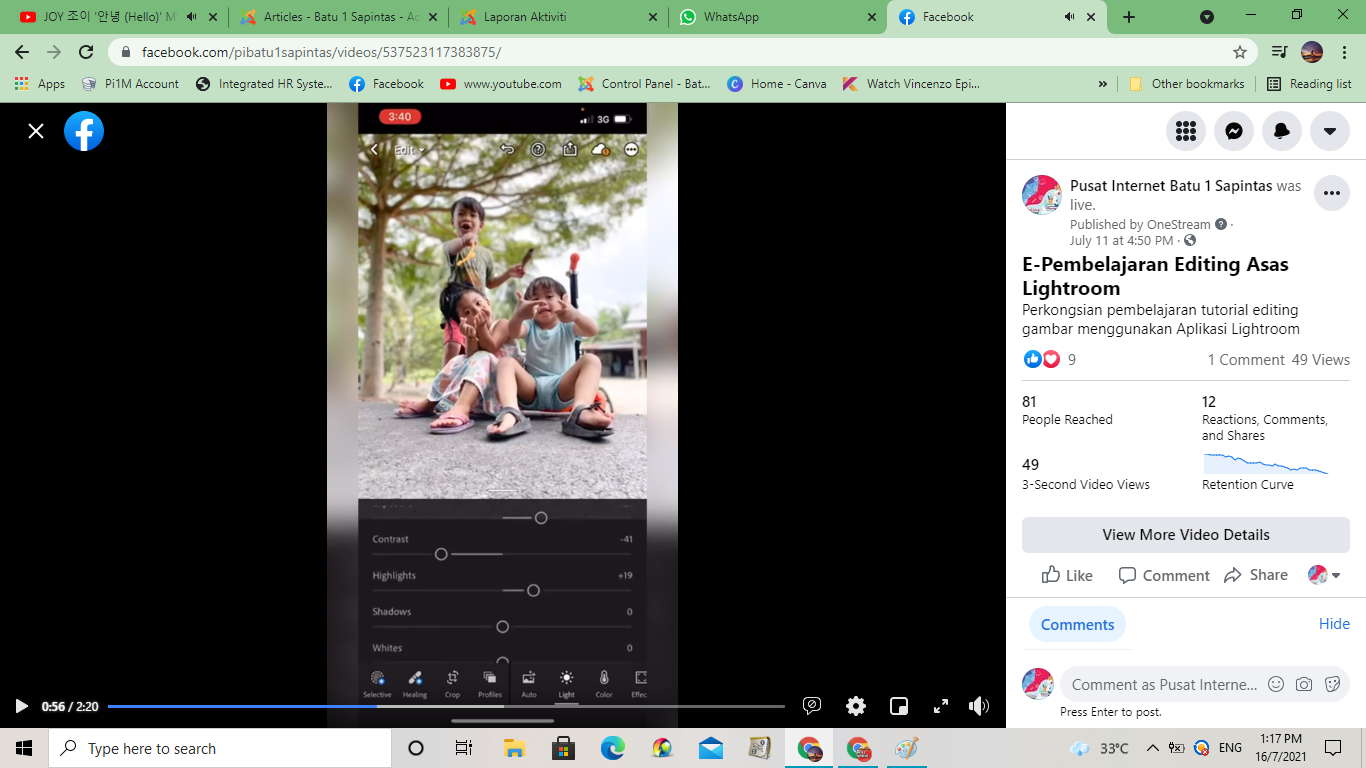Close the video viewer with X
Viewport: 1366px width, 768px height.
(36, 131)
